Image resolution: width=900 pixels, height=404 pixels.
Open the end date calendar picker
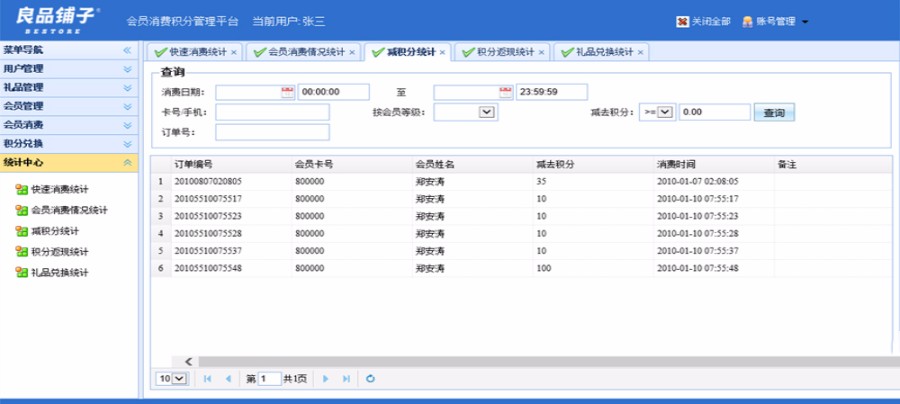pos(506,92)
